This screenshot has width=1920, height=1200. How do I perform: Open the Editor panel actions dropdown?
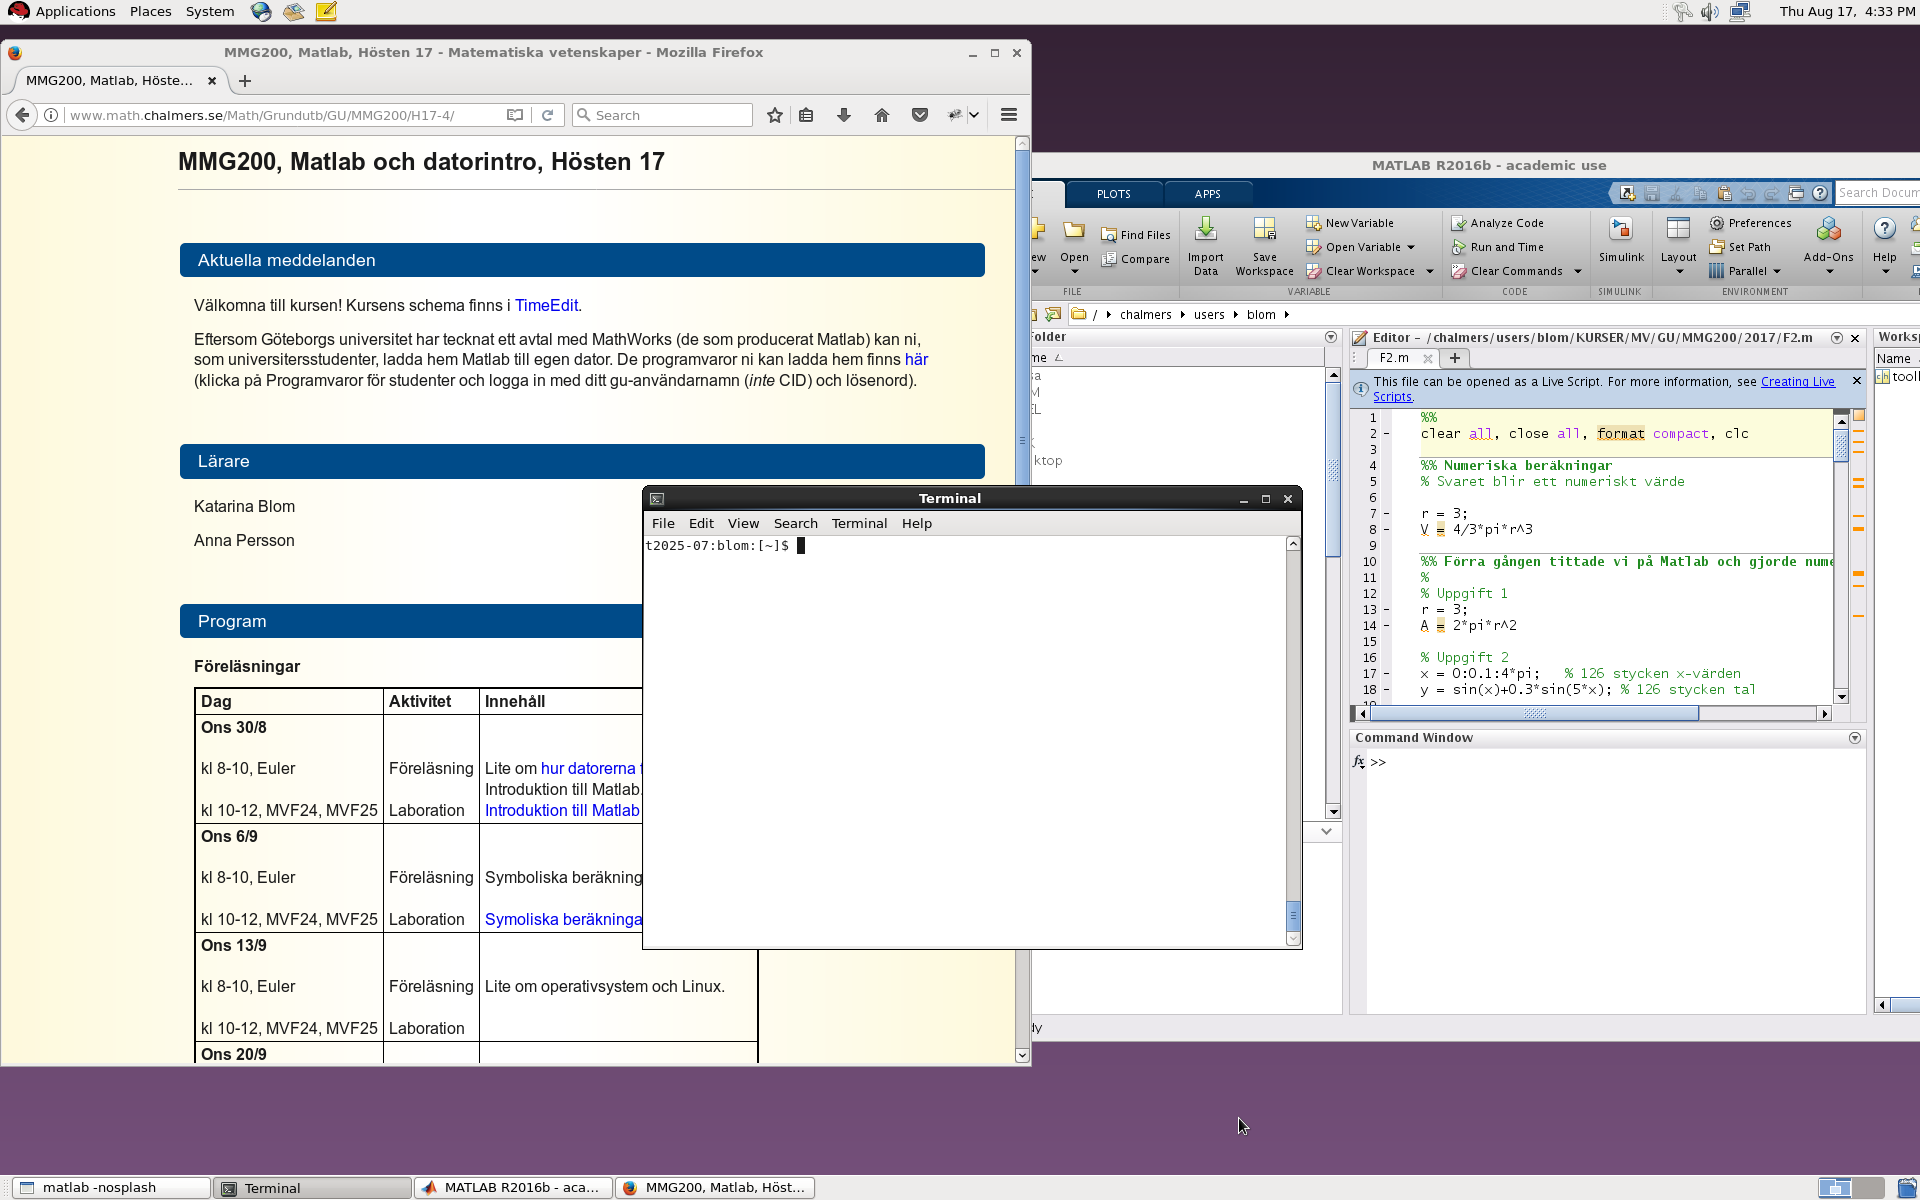tap(1836, 338)
